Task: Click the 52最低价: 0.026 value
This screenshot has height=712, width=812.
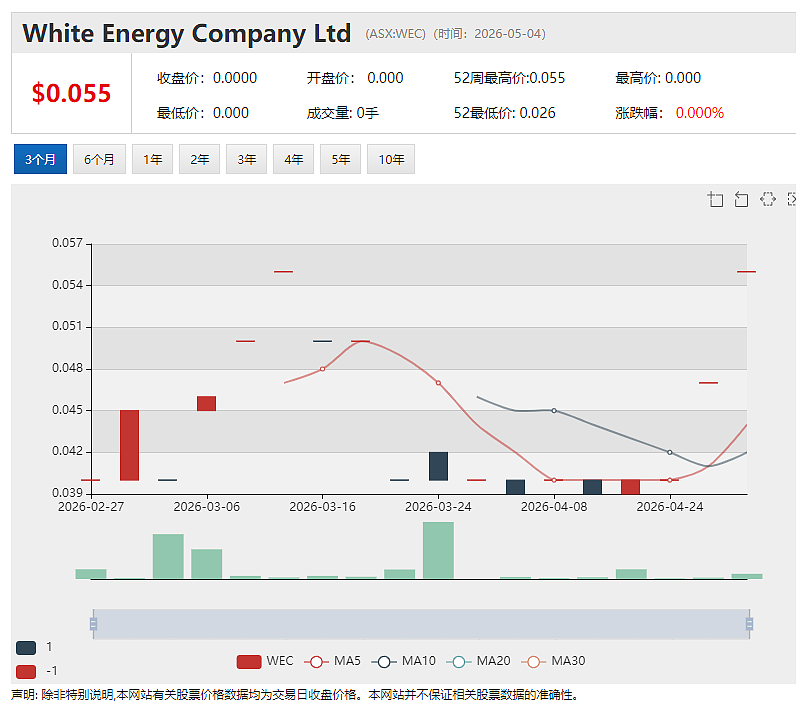Action: click(505, 113)
